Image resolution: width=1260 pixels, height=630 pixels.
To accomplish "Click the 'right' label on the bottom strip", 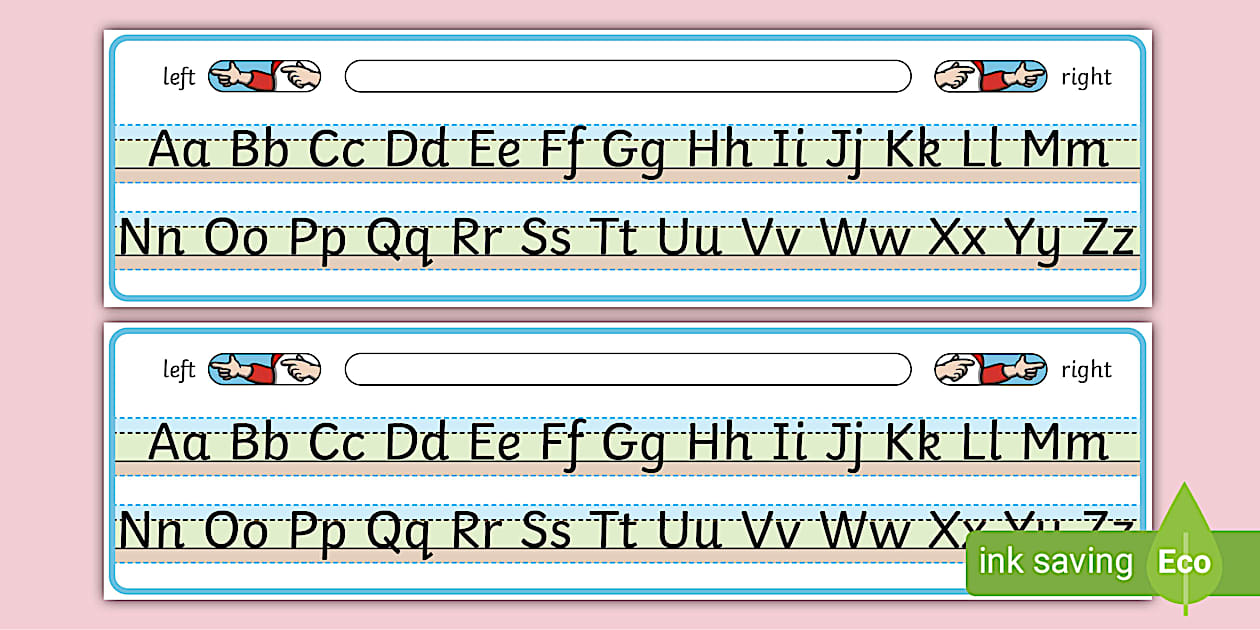I will [1086, 369].
